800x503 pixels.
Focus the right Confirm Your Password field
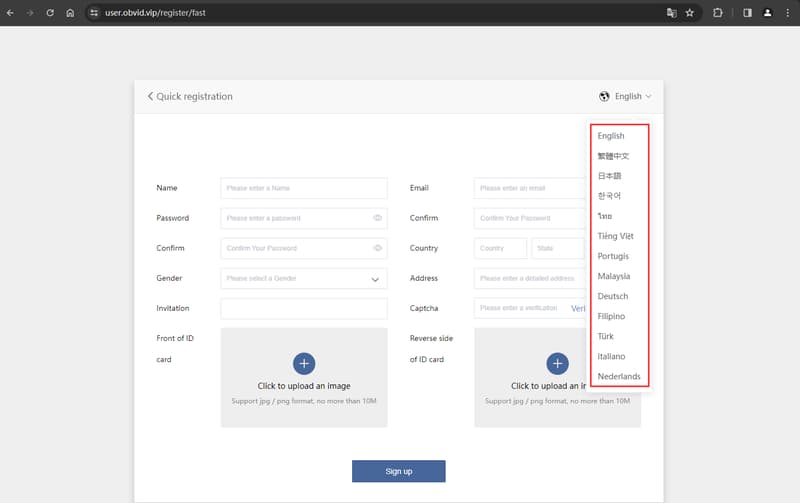(x=530, y=218)
